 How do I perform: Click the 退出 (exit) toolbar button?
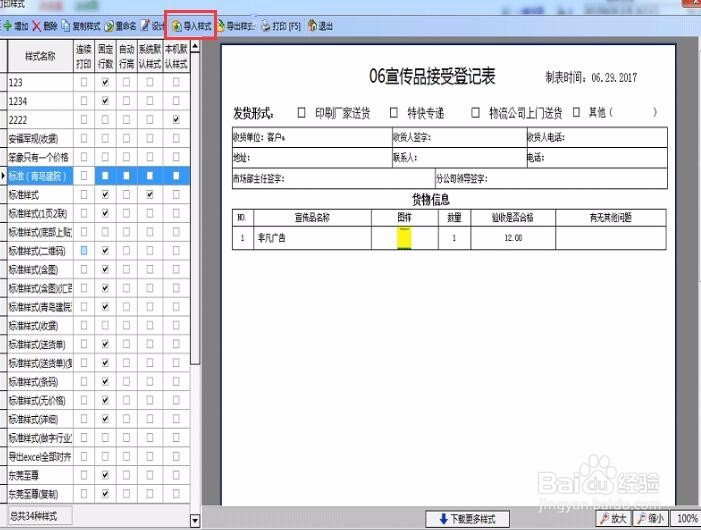point(320,26)
